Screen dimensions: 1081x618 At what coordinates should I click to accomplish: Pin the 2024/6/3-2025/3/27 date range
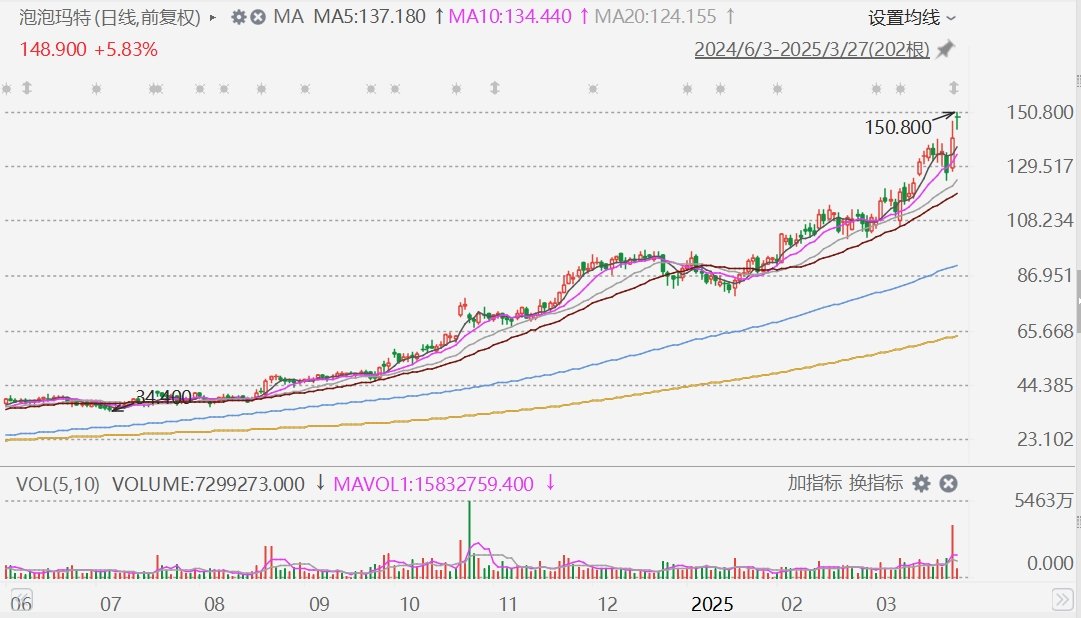(945, 50)
